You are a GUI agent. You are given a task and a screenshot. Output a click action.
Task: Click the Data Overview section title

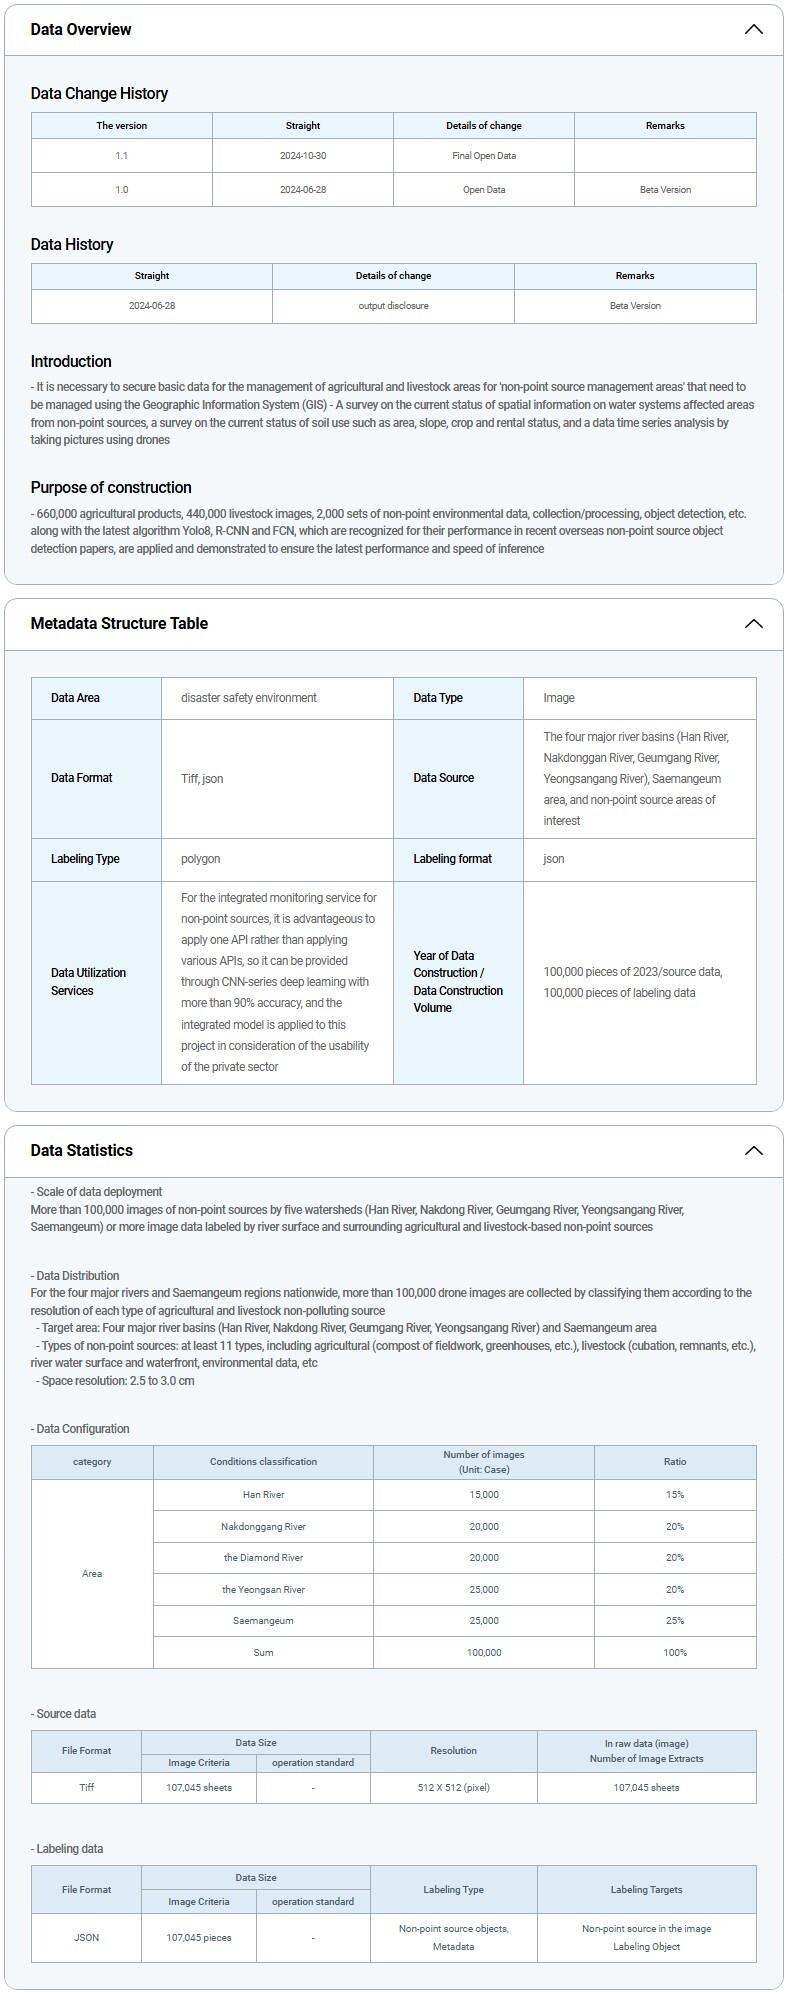point(81,29)
